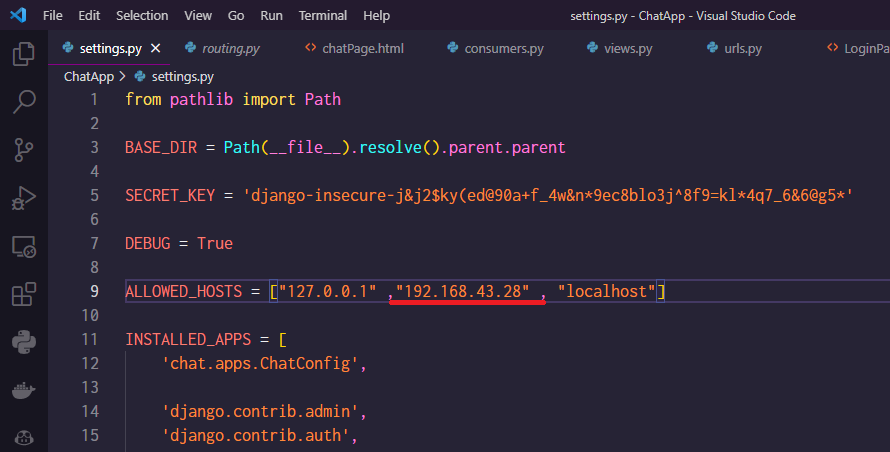Click the ChatApp breadcrumb folder
The width and height of the screenshot is (890, 452).
(x=89, y=77)
